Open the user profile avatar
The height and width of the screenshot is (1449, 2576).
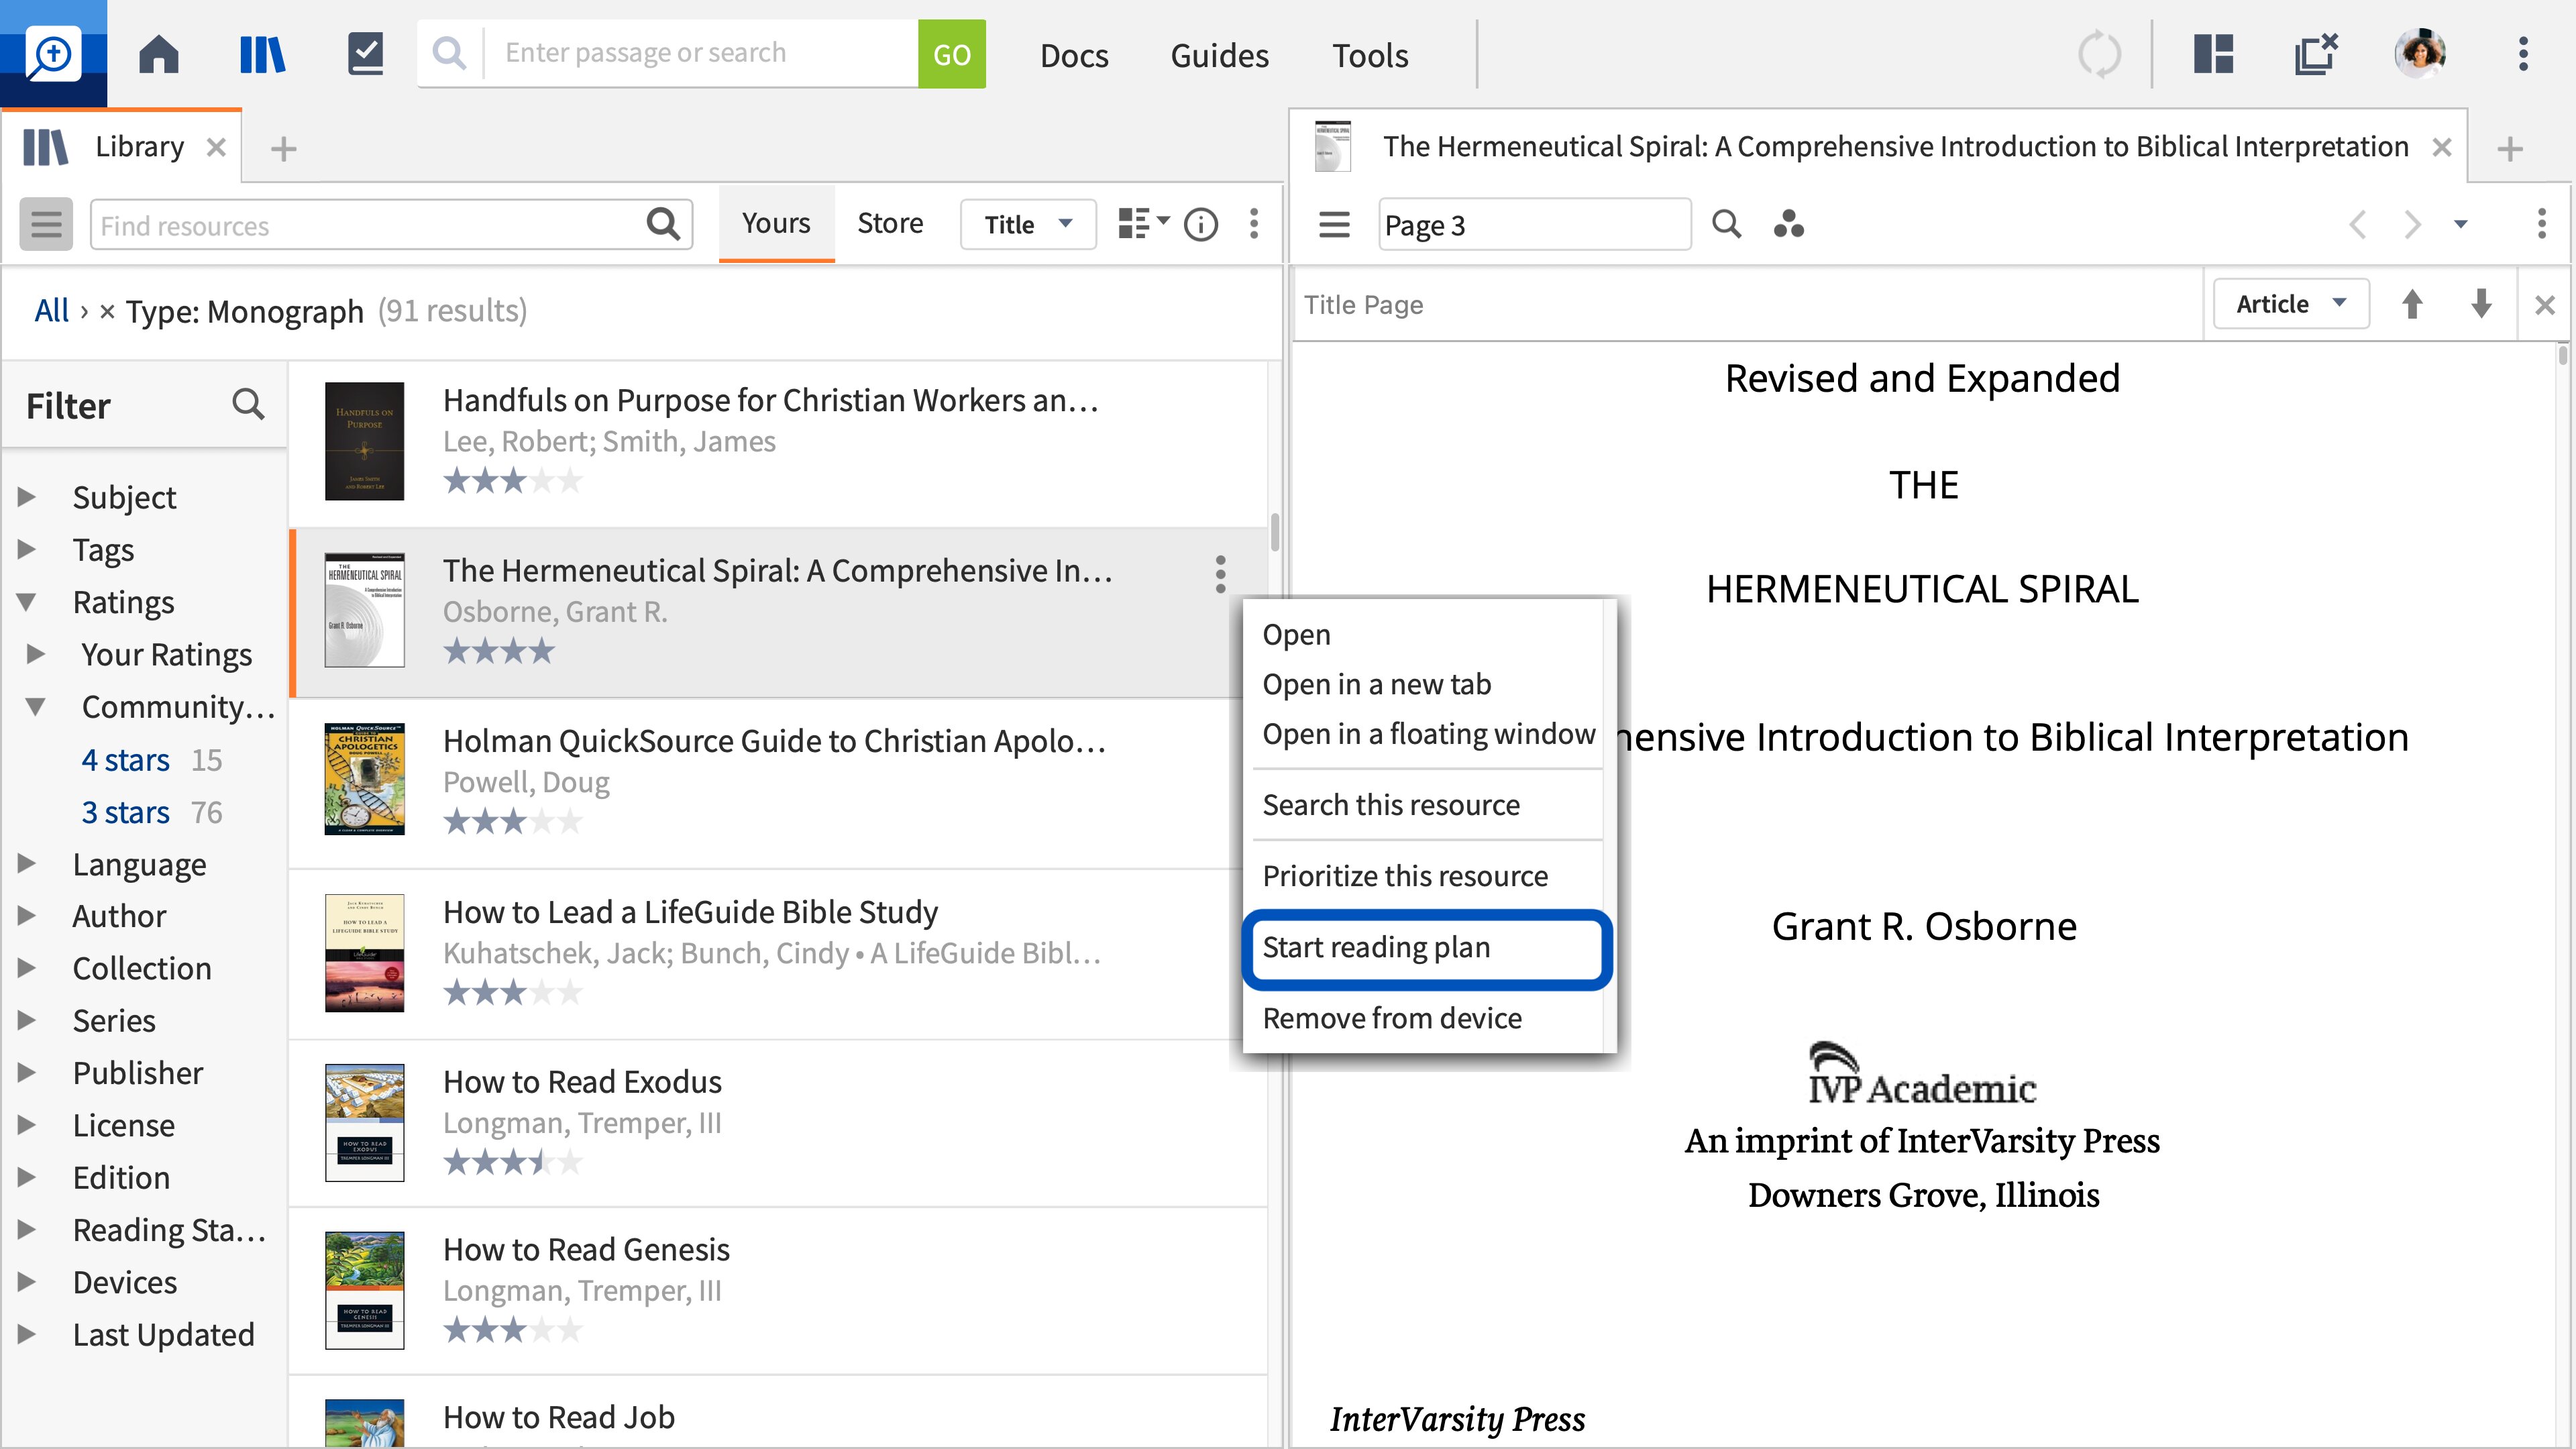point(2420,54)
